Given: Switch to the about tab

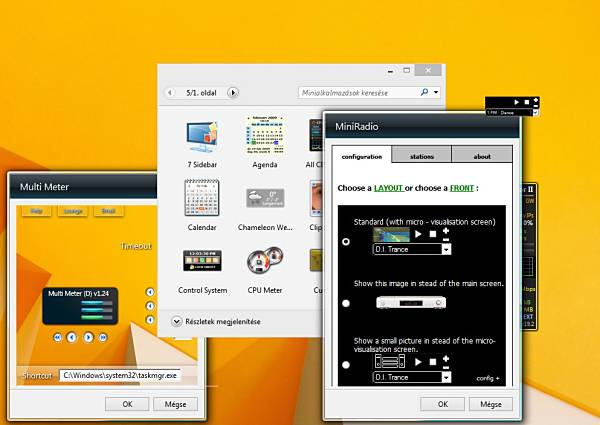Looking at the screenshot, I should [x=482, y=155].
